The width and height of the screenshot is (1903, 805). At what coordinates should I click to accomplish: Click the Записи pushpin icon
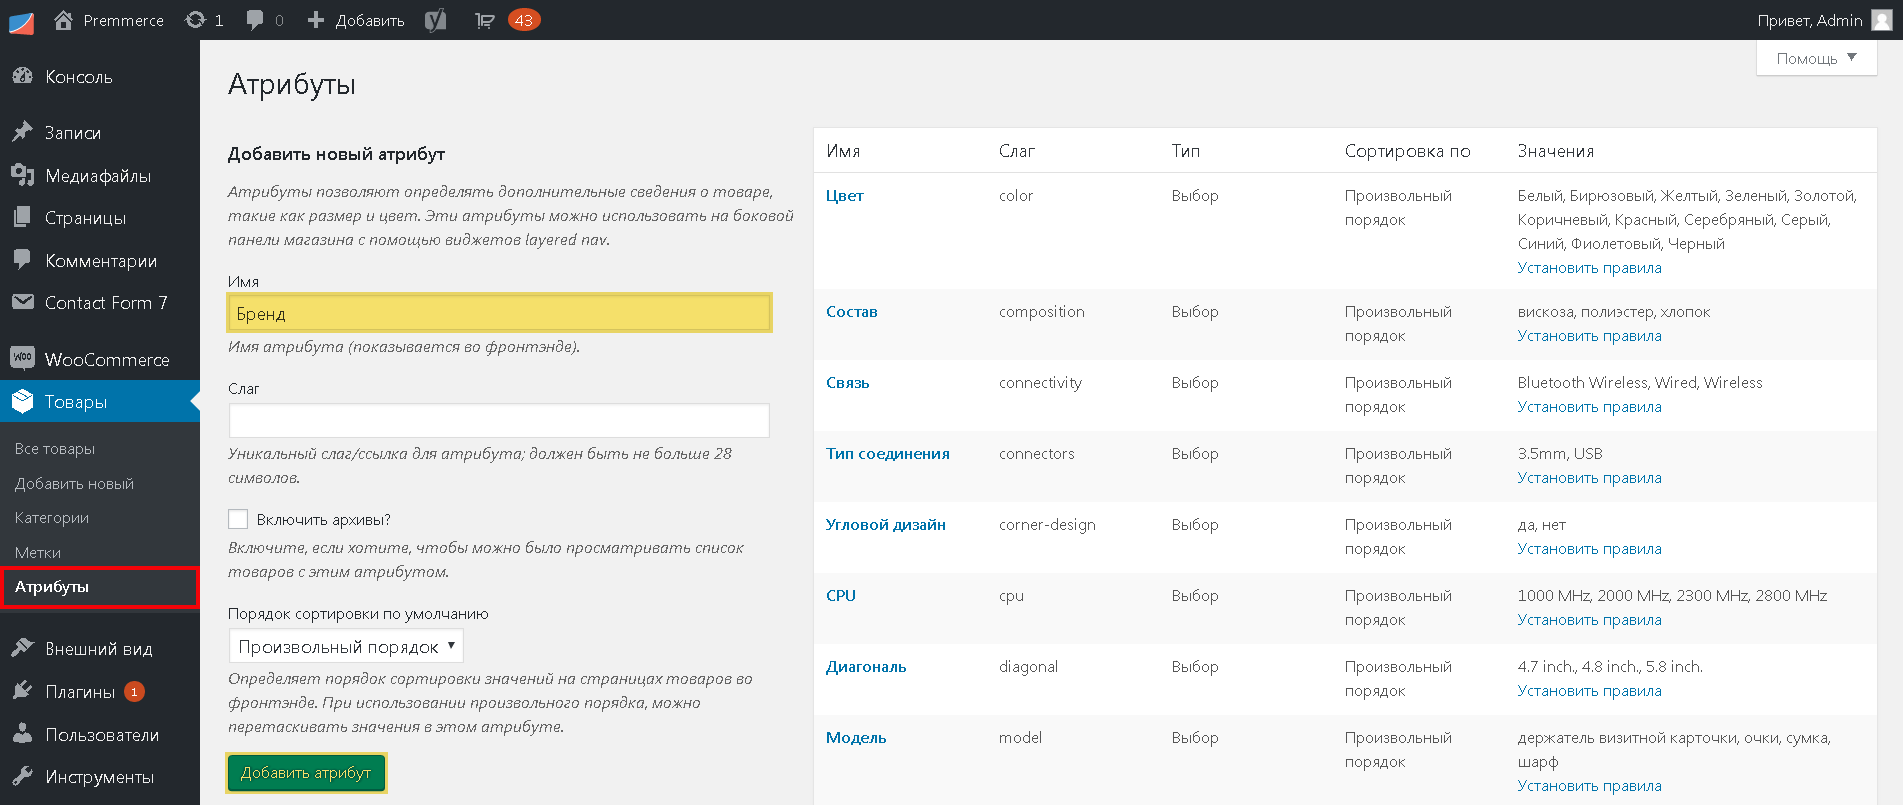[22, 132]
